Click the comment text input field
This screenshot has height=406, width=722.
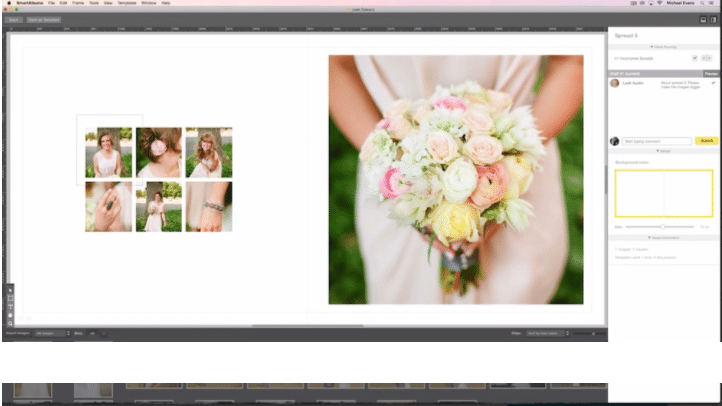pyautogui.click(x=657, y=141)
